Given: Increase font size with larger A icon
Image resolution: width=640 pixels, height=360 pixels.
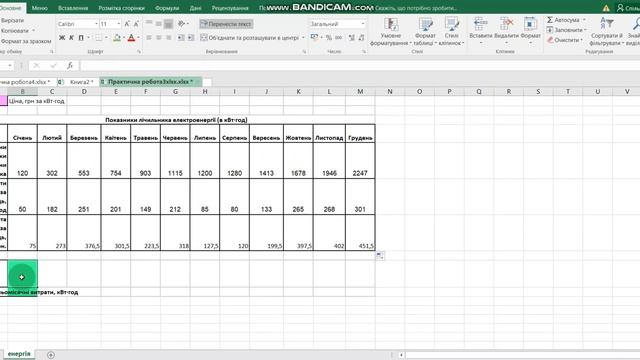Looking at the screenshot, I should click(127, 24).
